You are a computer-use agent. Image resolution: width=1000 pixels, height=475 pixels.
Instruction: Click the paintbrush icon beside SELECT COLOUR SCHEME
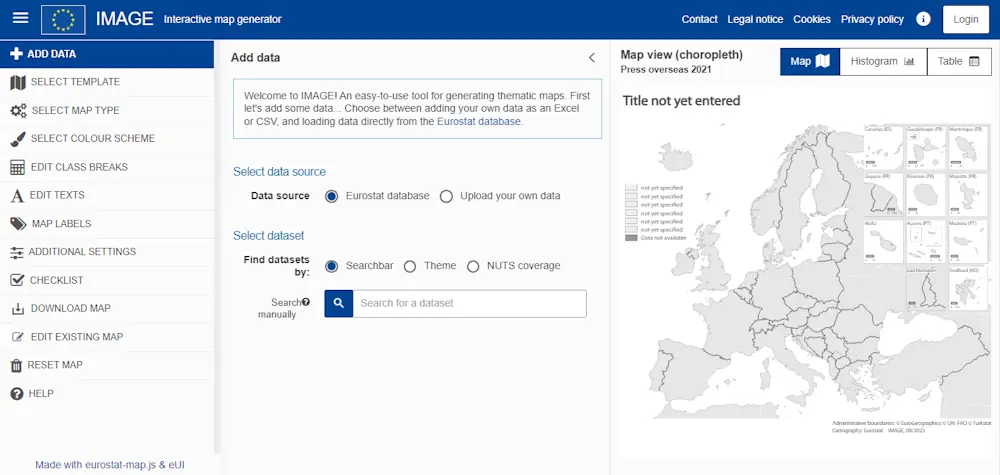tap(18, 138)
